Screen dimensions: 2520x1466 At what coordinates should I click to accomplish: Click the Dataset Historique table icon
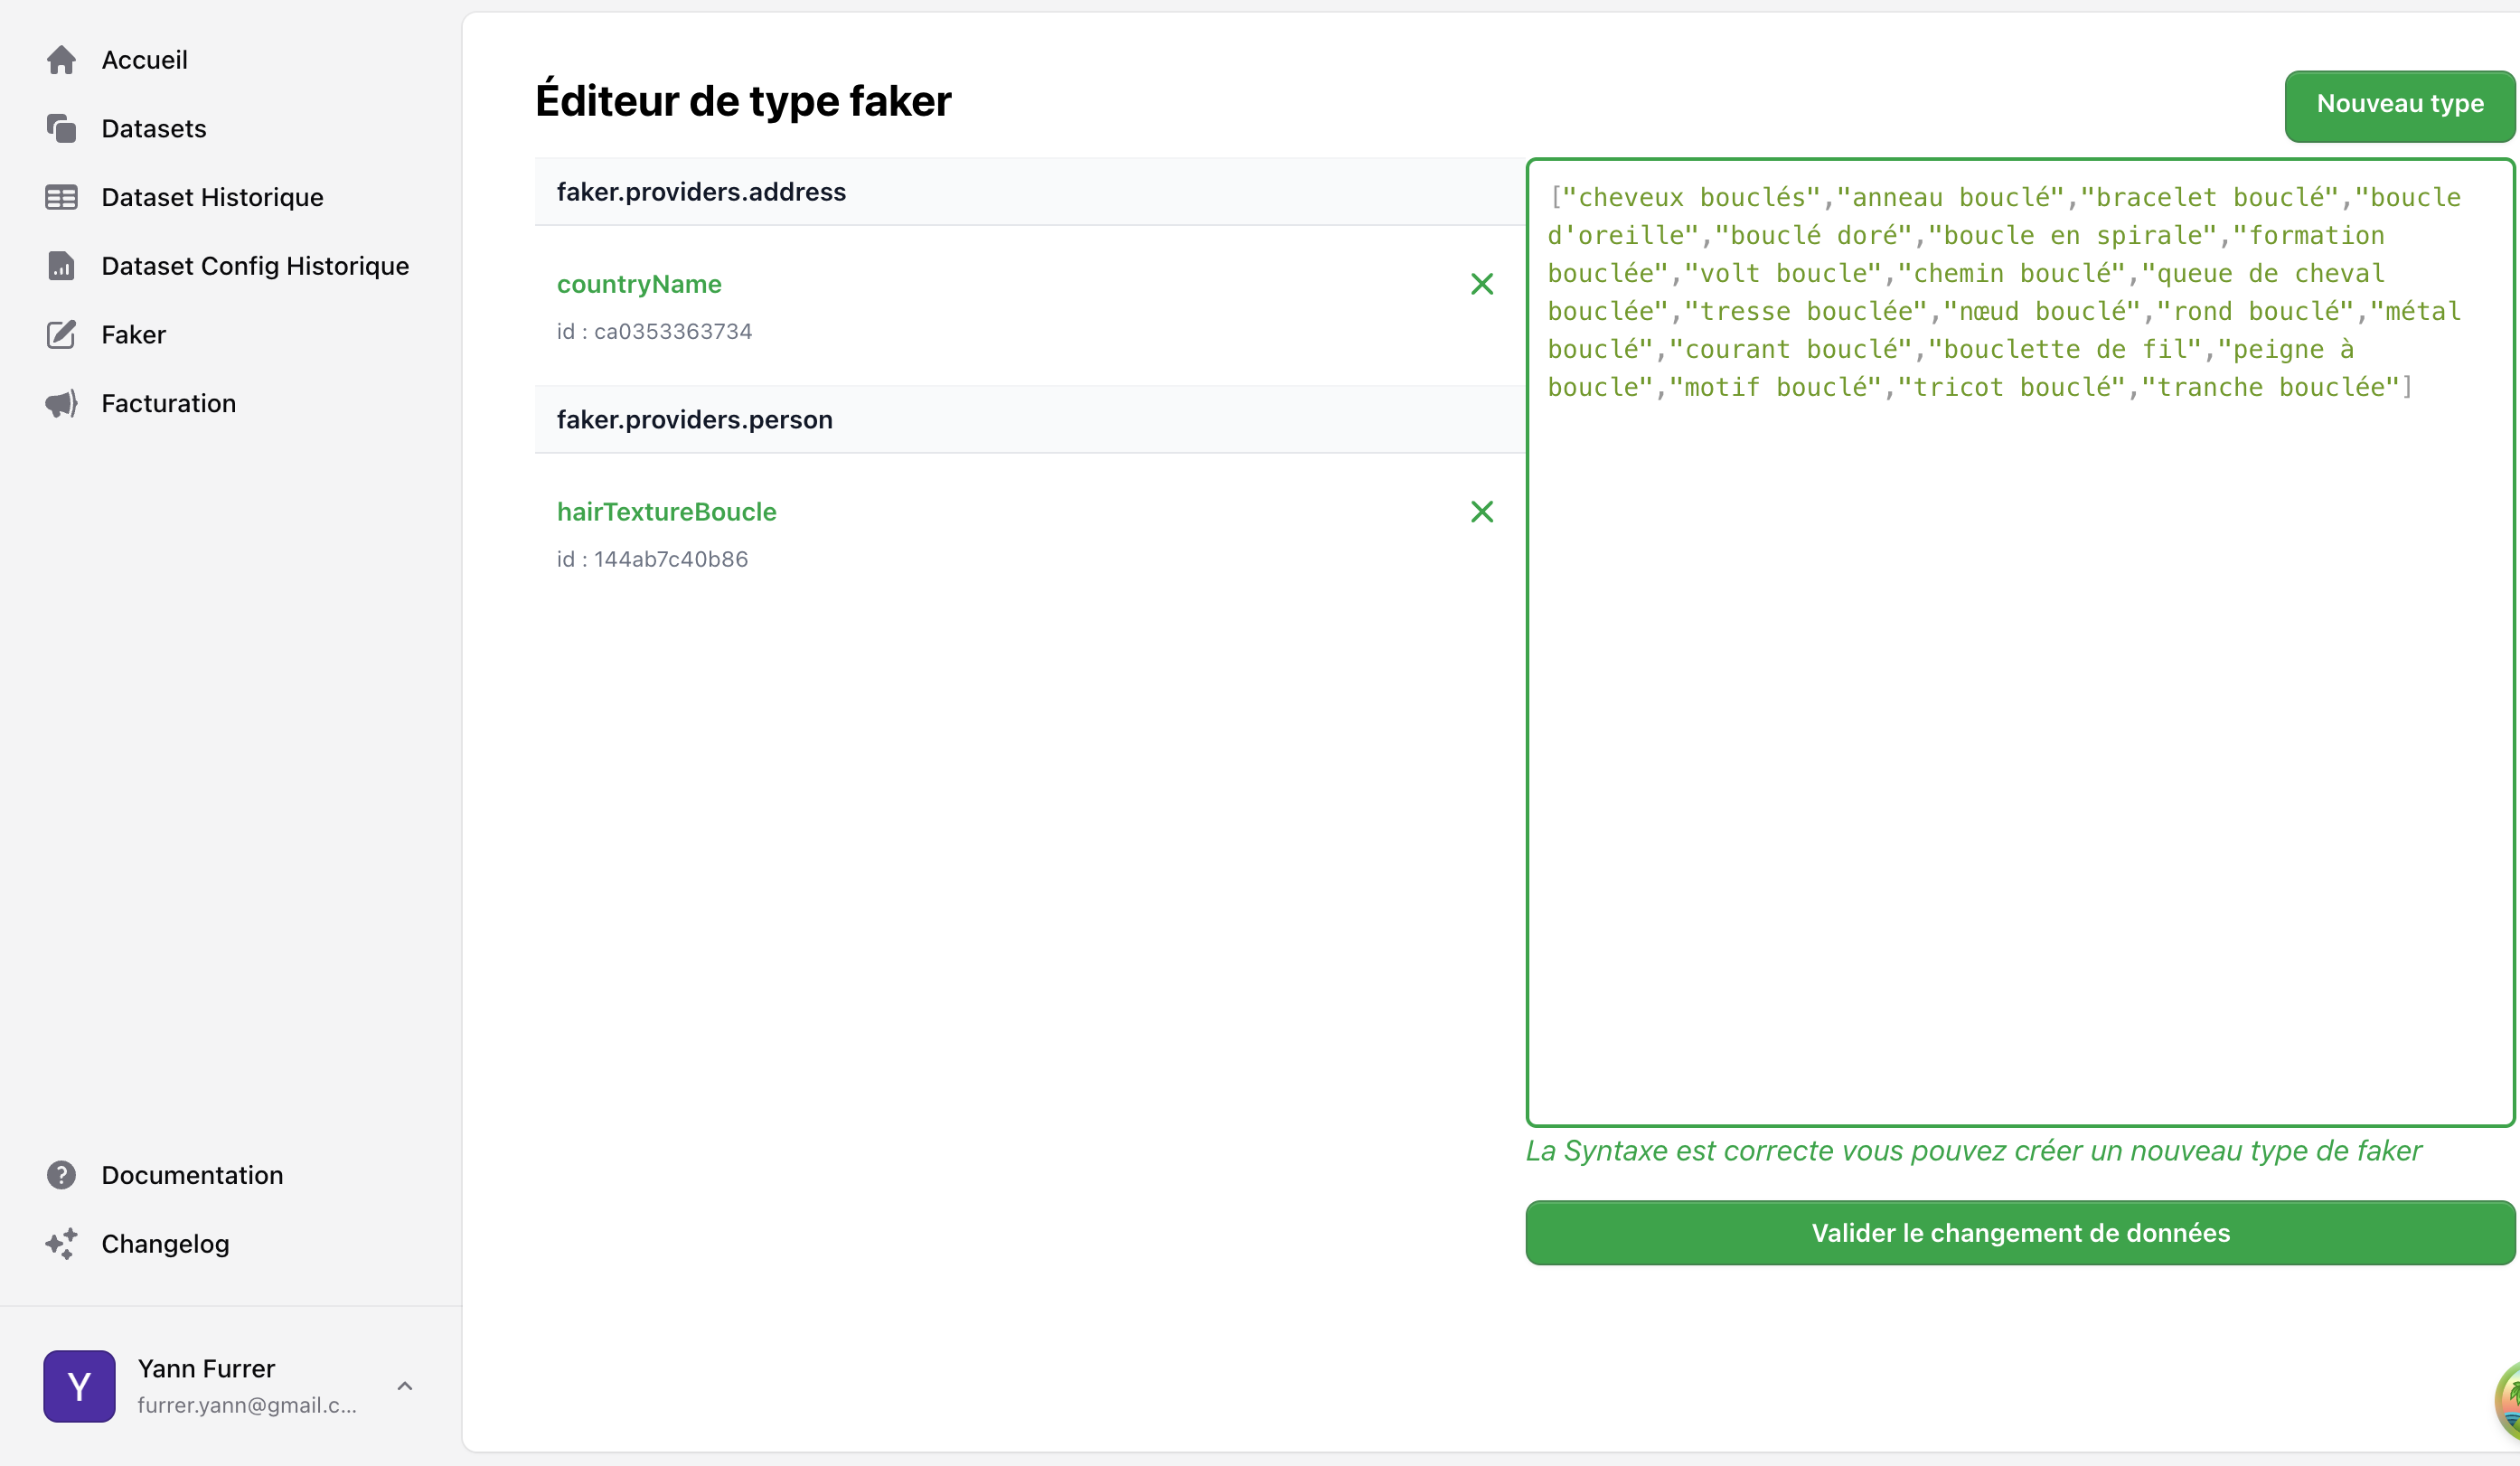(61, 197)
